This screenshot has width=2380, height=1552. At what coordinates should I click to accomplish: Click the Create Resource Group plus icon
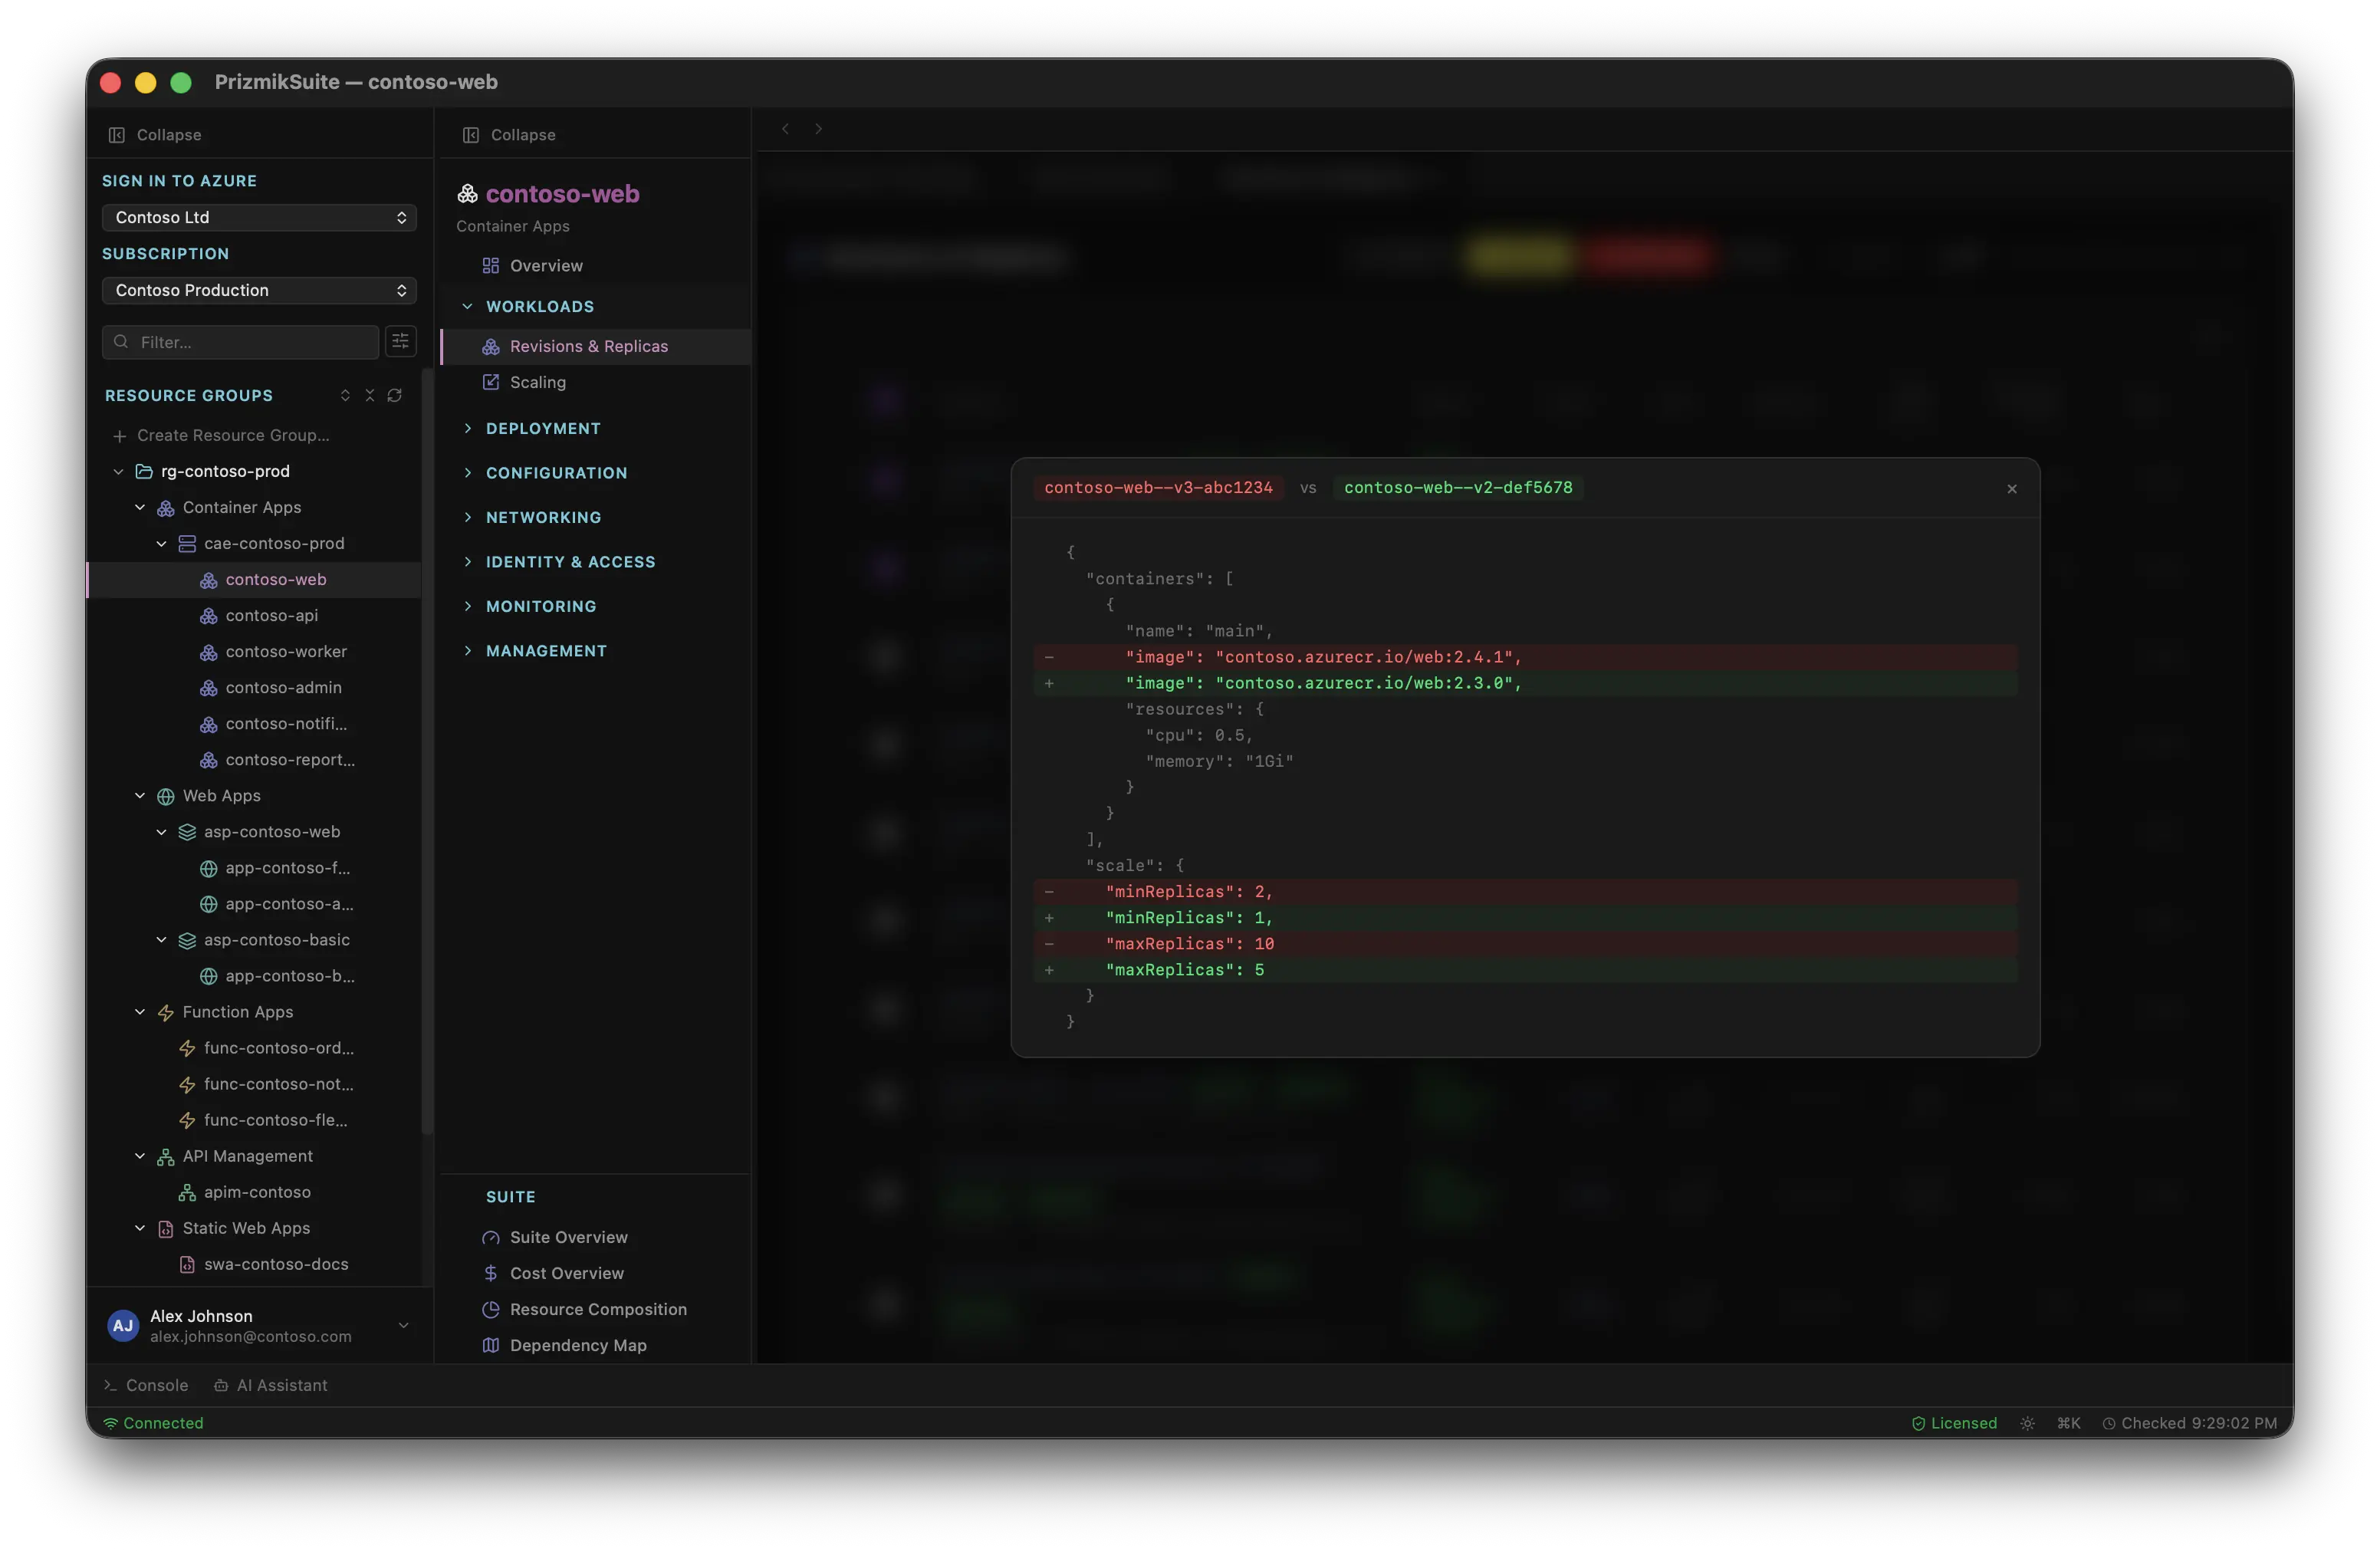click(x=119, y=436)
